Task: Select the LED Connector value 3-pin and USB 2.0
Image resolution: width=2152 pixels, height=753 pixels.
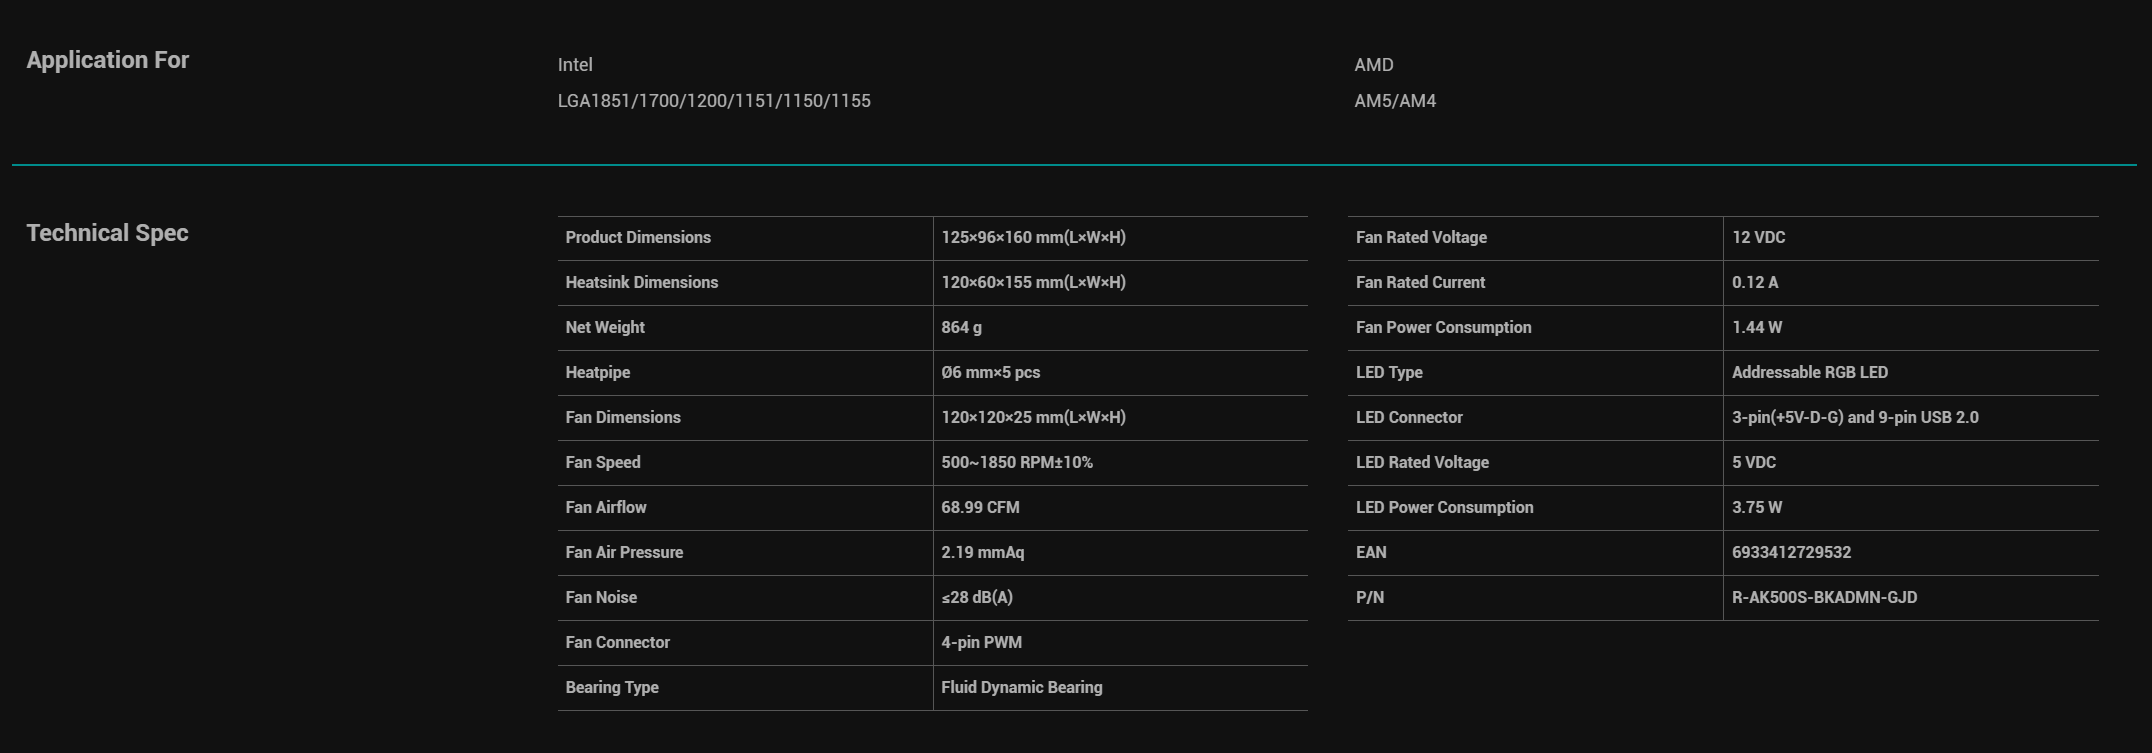Action: [1855, 418]
